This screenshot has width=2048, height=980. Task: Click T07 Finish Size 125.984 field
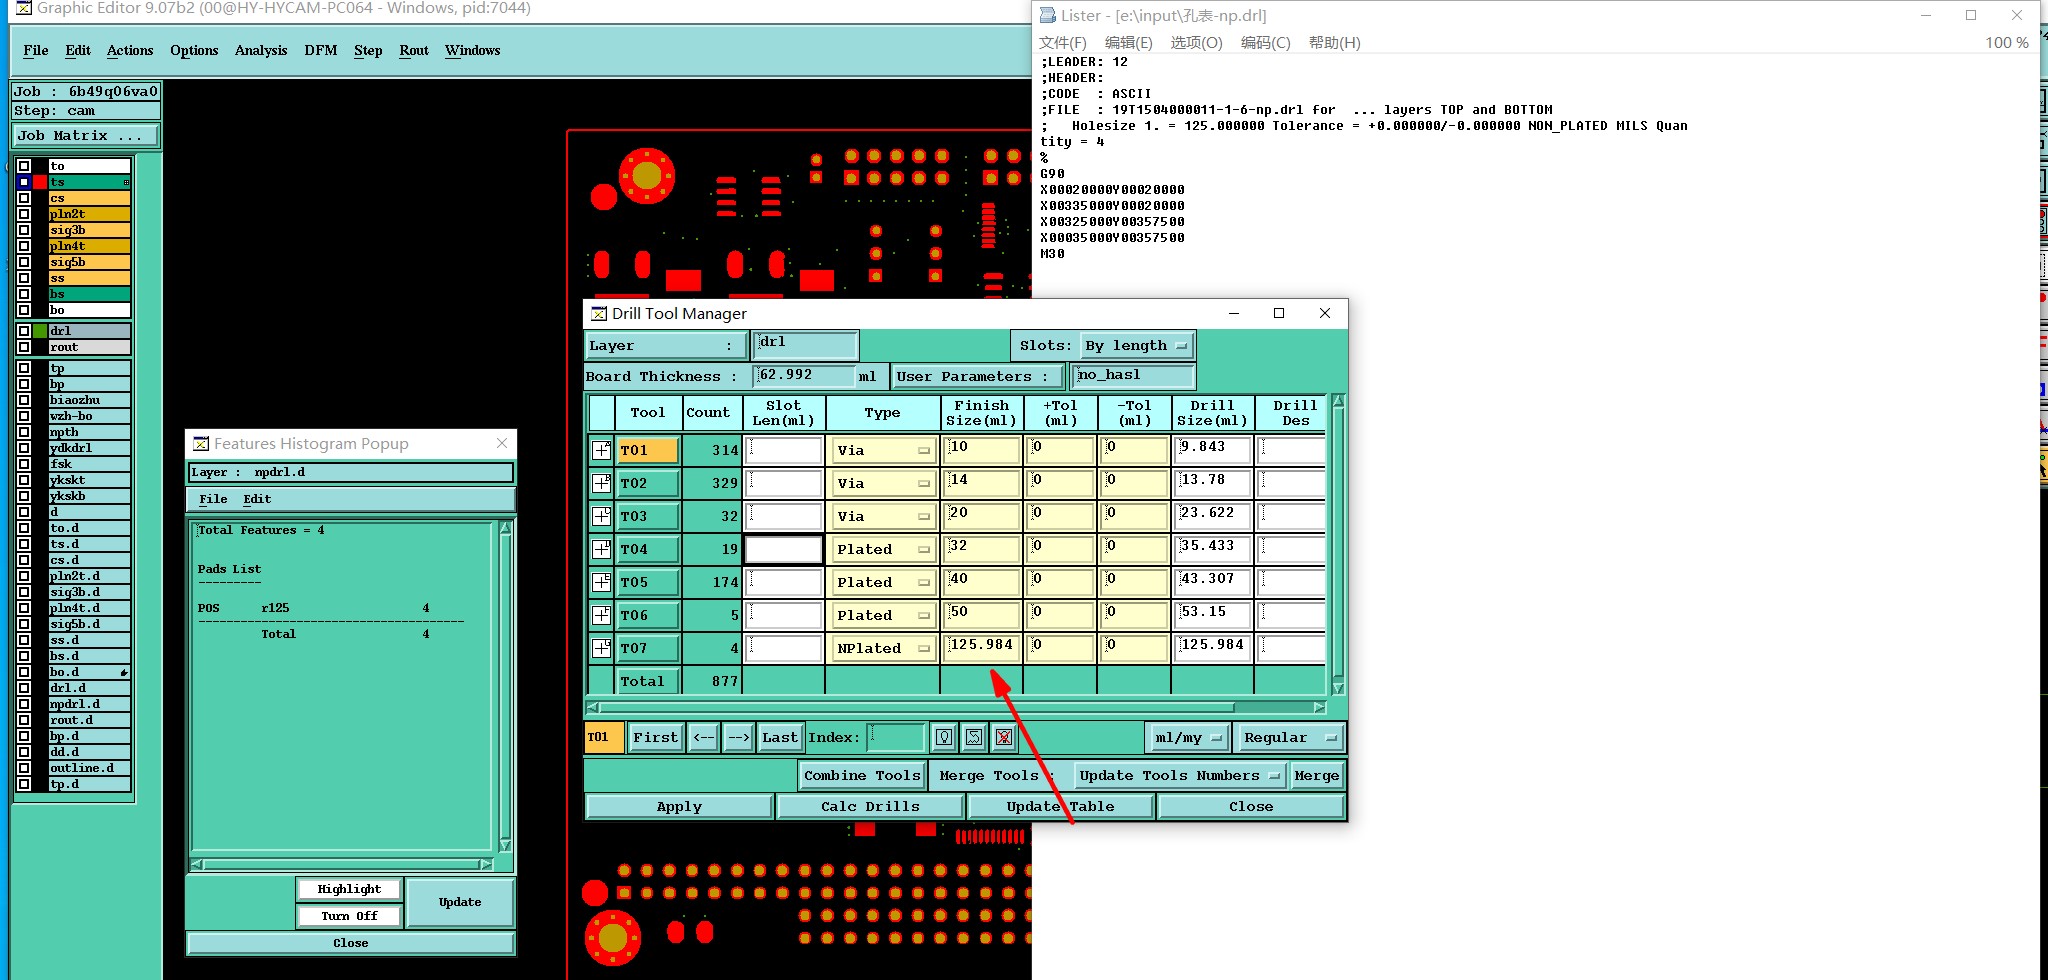coord(981,648)
